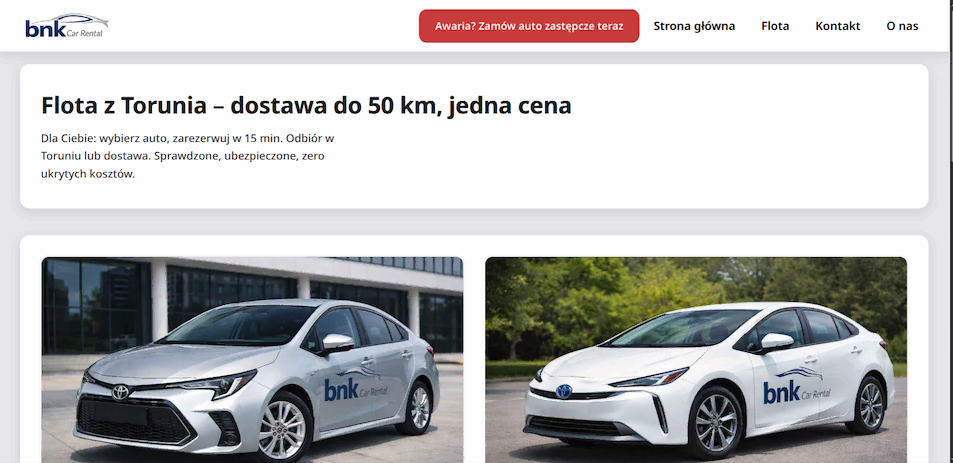Click the bnk decal on silver car door
Image resolution: width=953 pixels, height=463 pixels.
355,385
